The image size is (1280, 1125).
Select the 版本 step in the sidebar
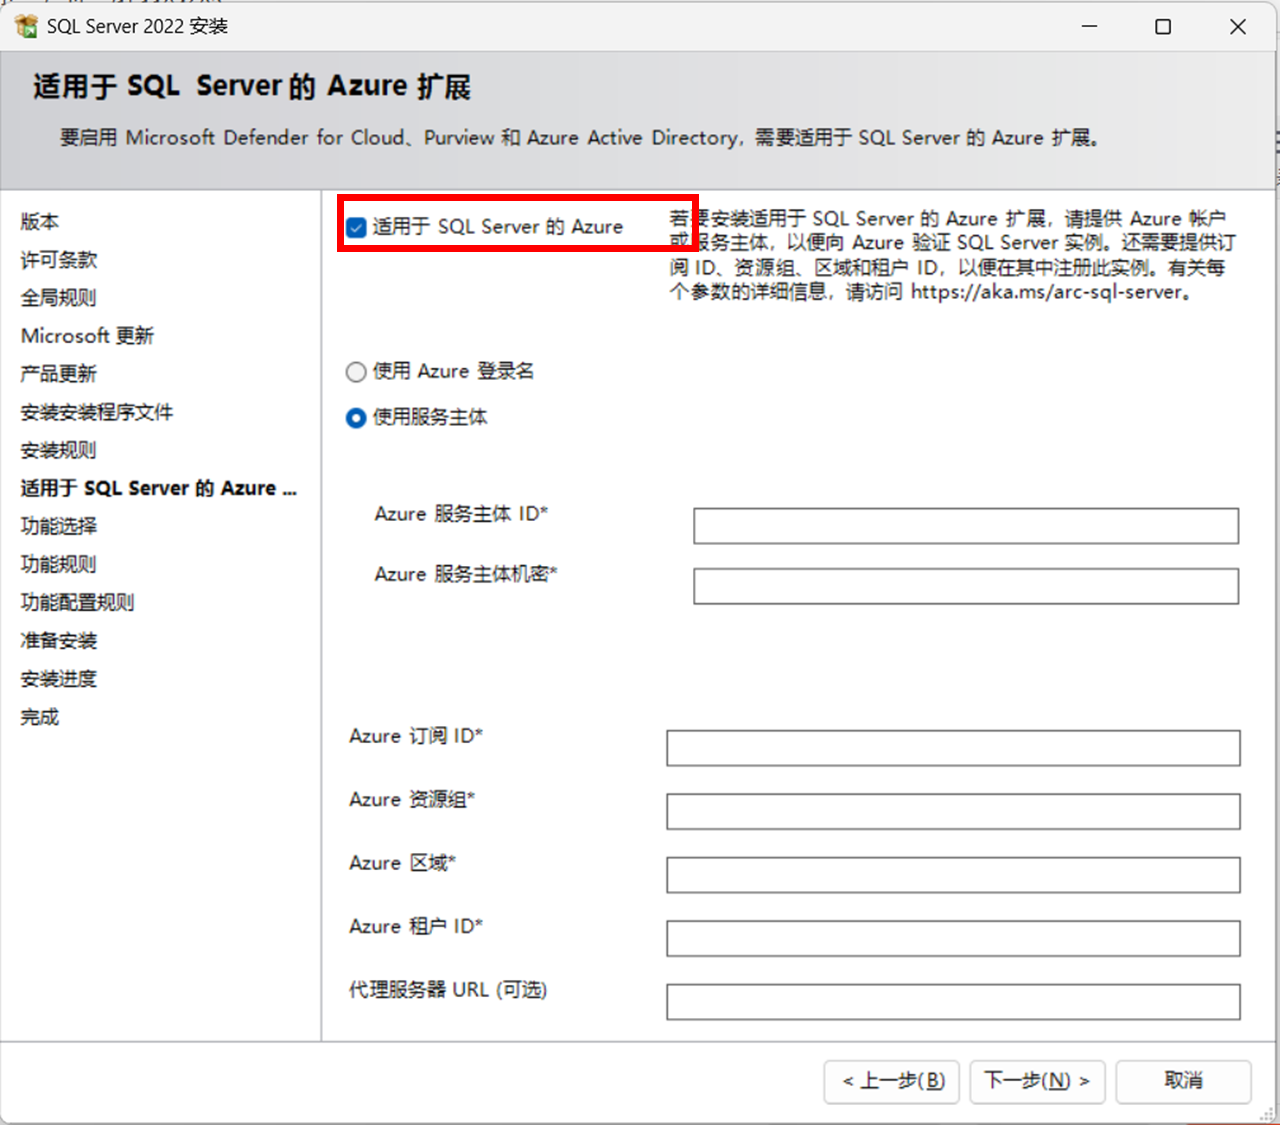coord(40,221)
